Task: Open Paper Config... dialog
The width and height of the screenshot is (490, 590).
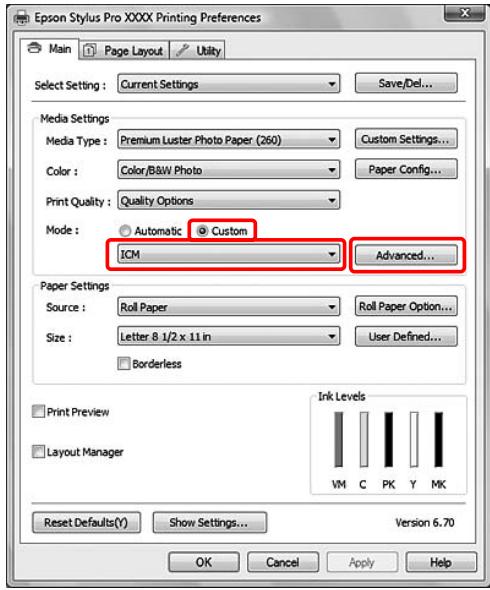Action: click(x=406, y=169)
